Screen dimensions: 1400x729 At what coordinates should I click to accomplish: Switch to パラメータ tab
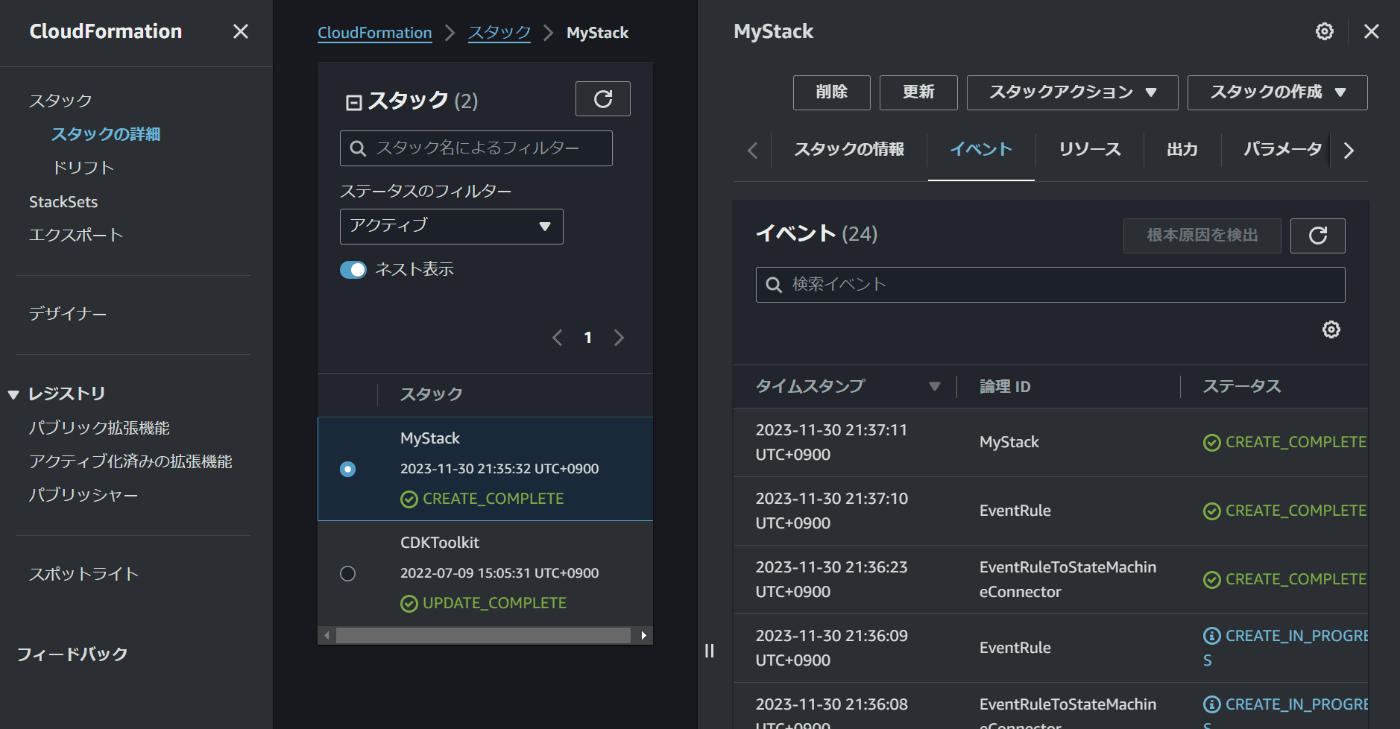point(1283,150)
